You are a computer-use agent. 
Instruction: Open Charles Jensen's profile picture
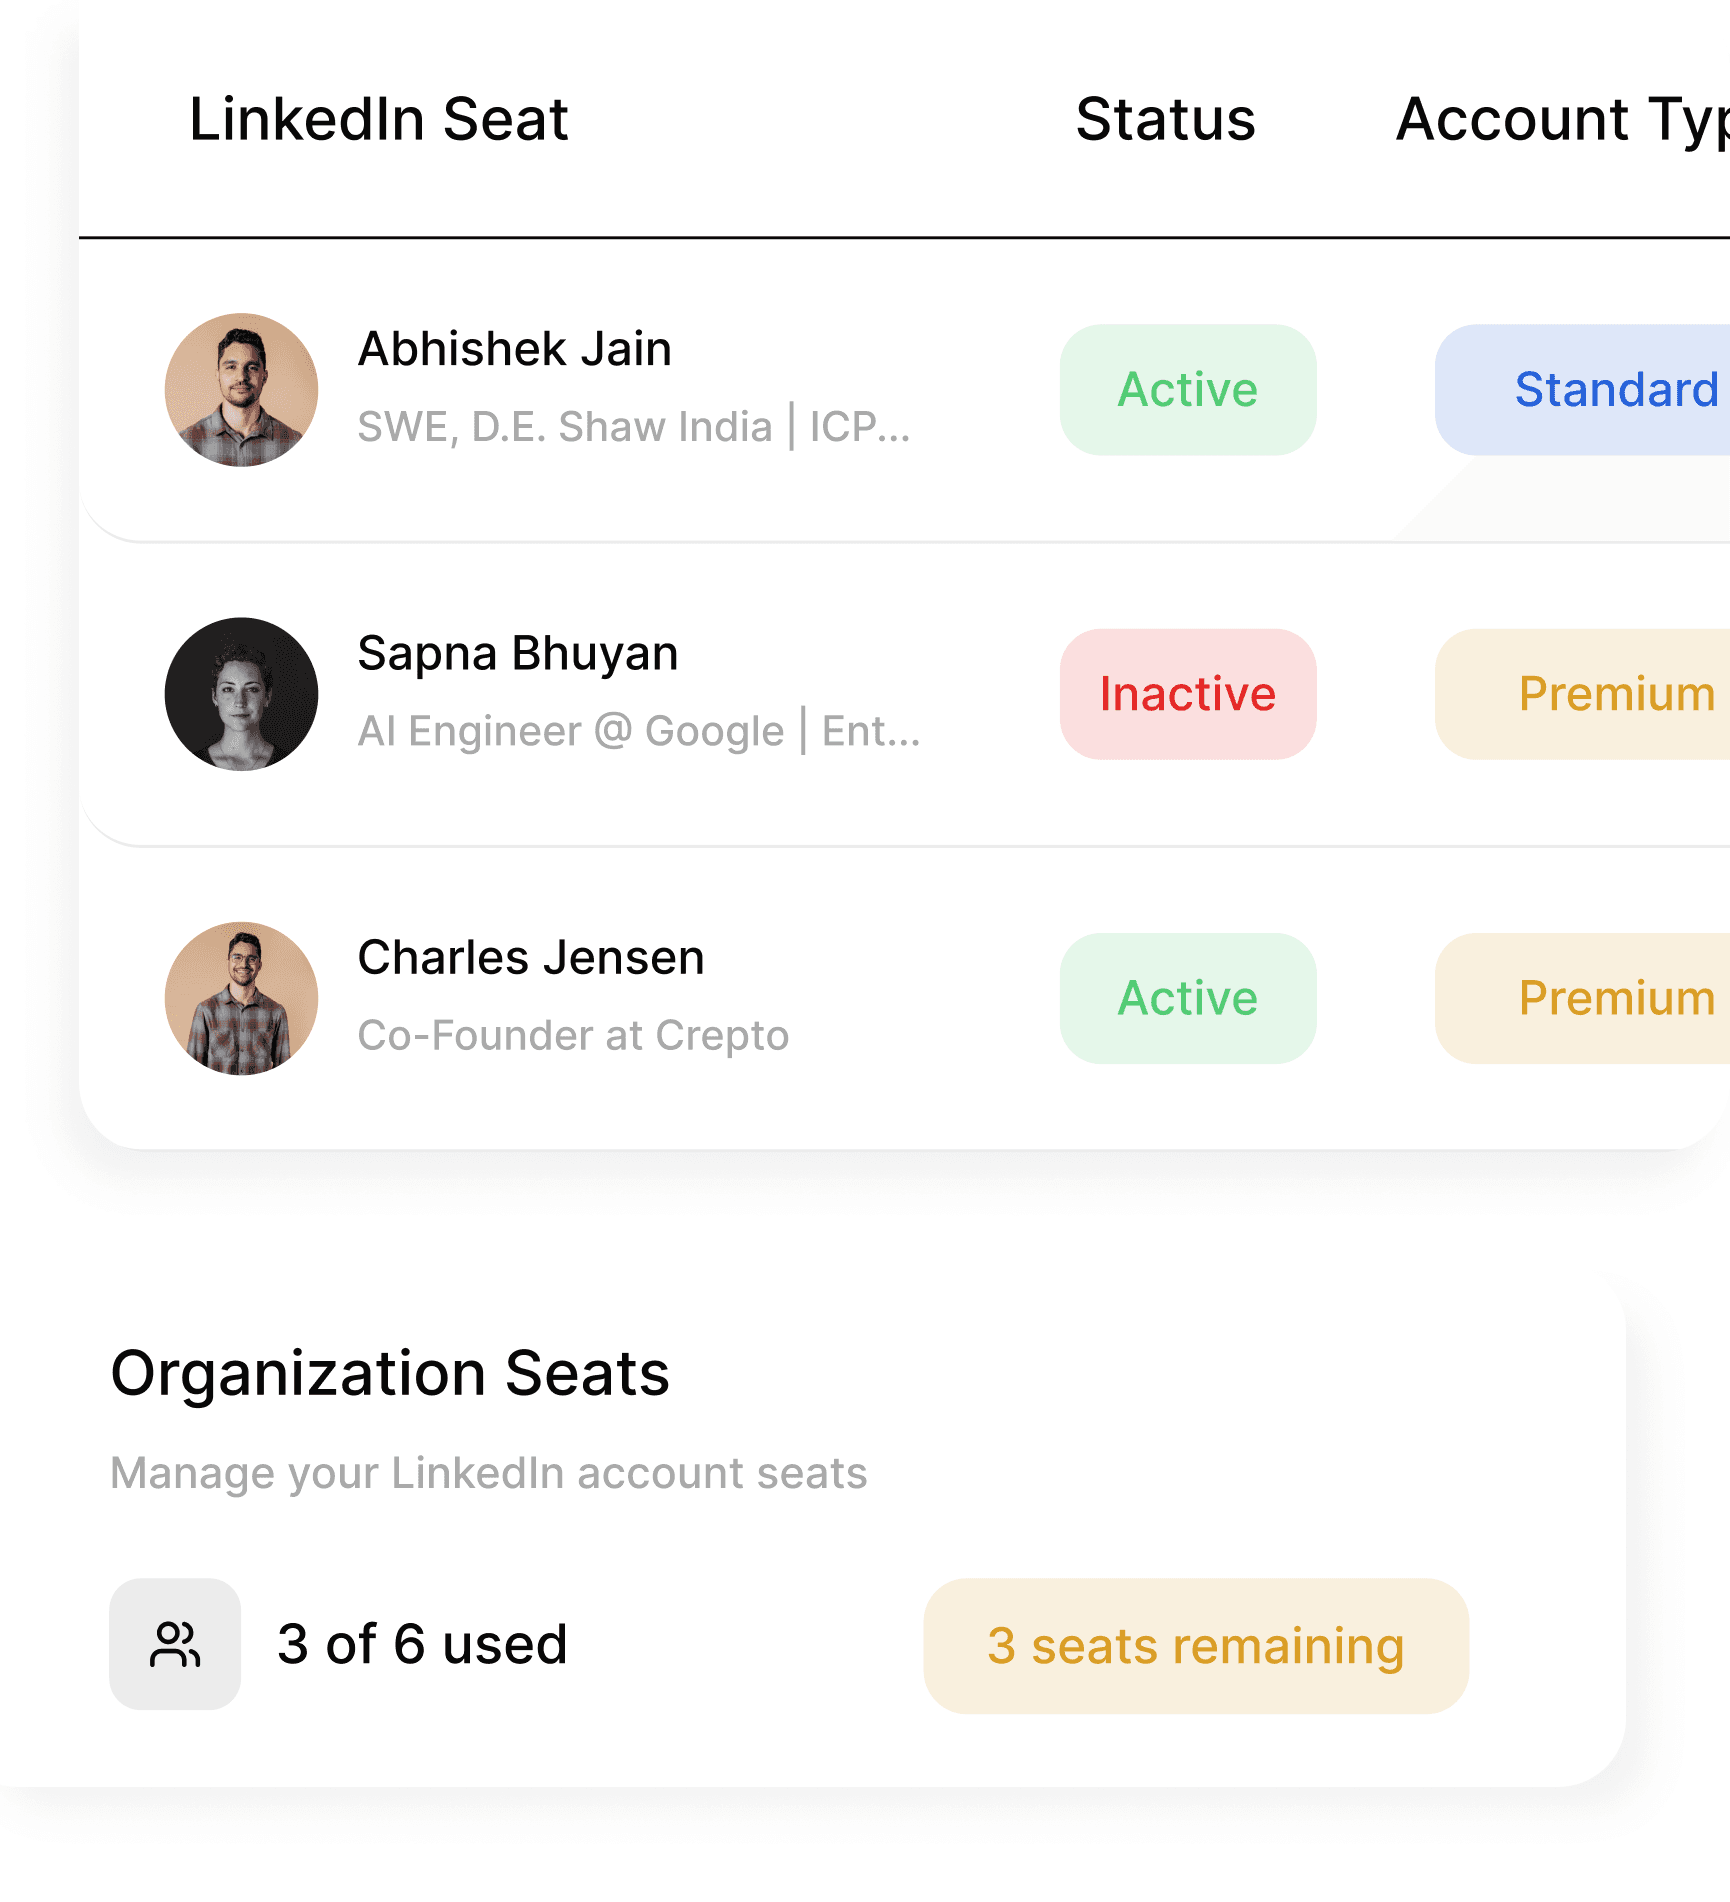(x=242, y=998)
